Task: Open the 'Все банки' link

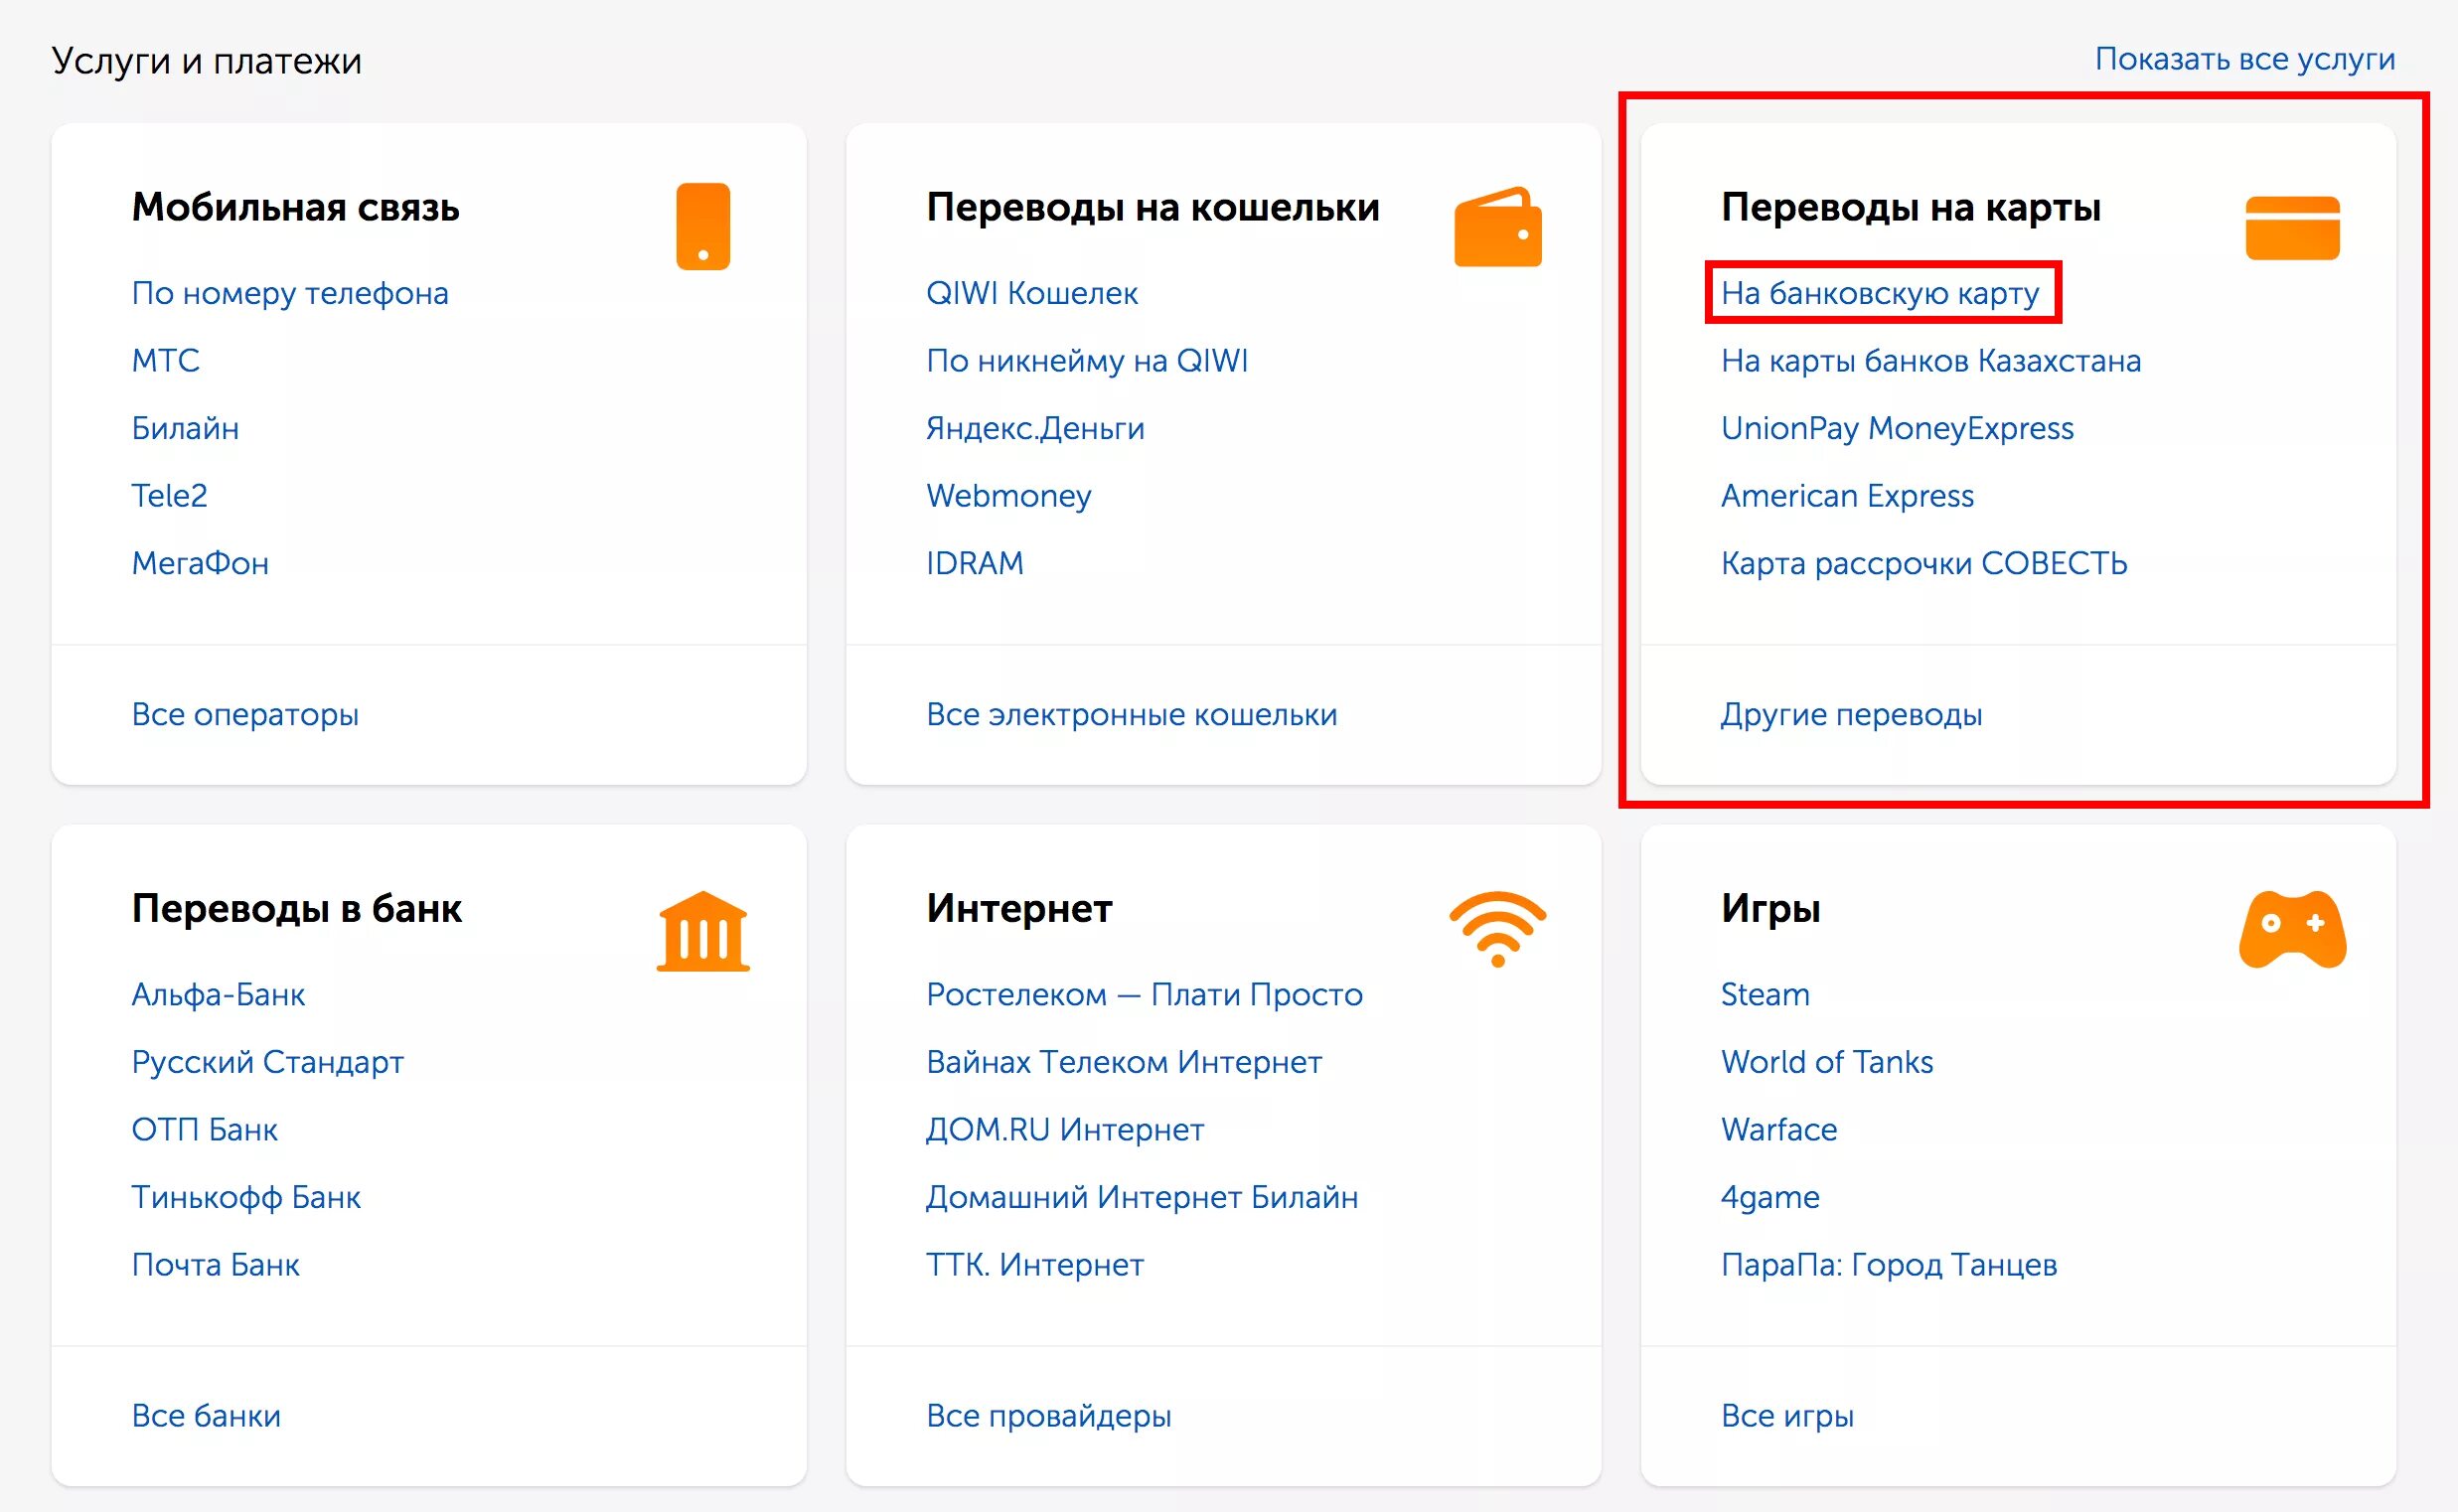Action: (206, 1416)
